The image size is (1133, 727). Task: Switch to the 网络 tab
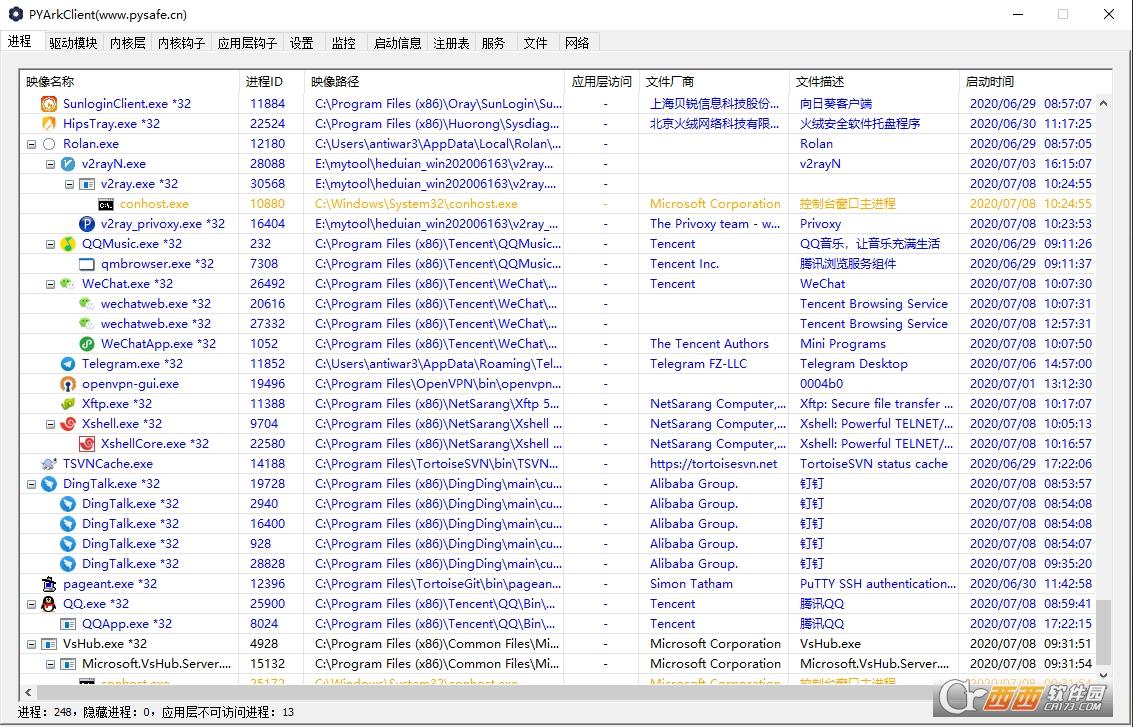pos(577,43)
